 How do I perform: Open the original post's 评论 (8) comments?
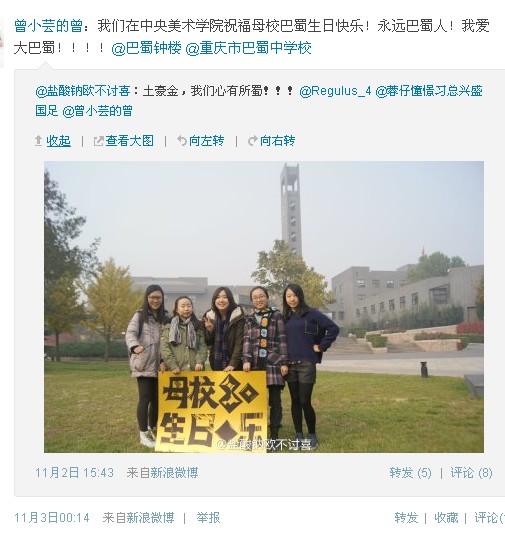(x=471, y=473)
